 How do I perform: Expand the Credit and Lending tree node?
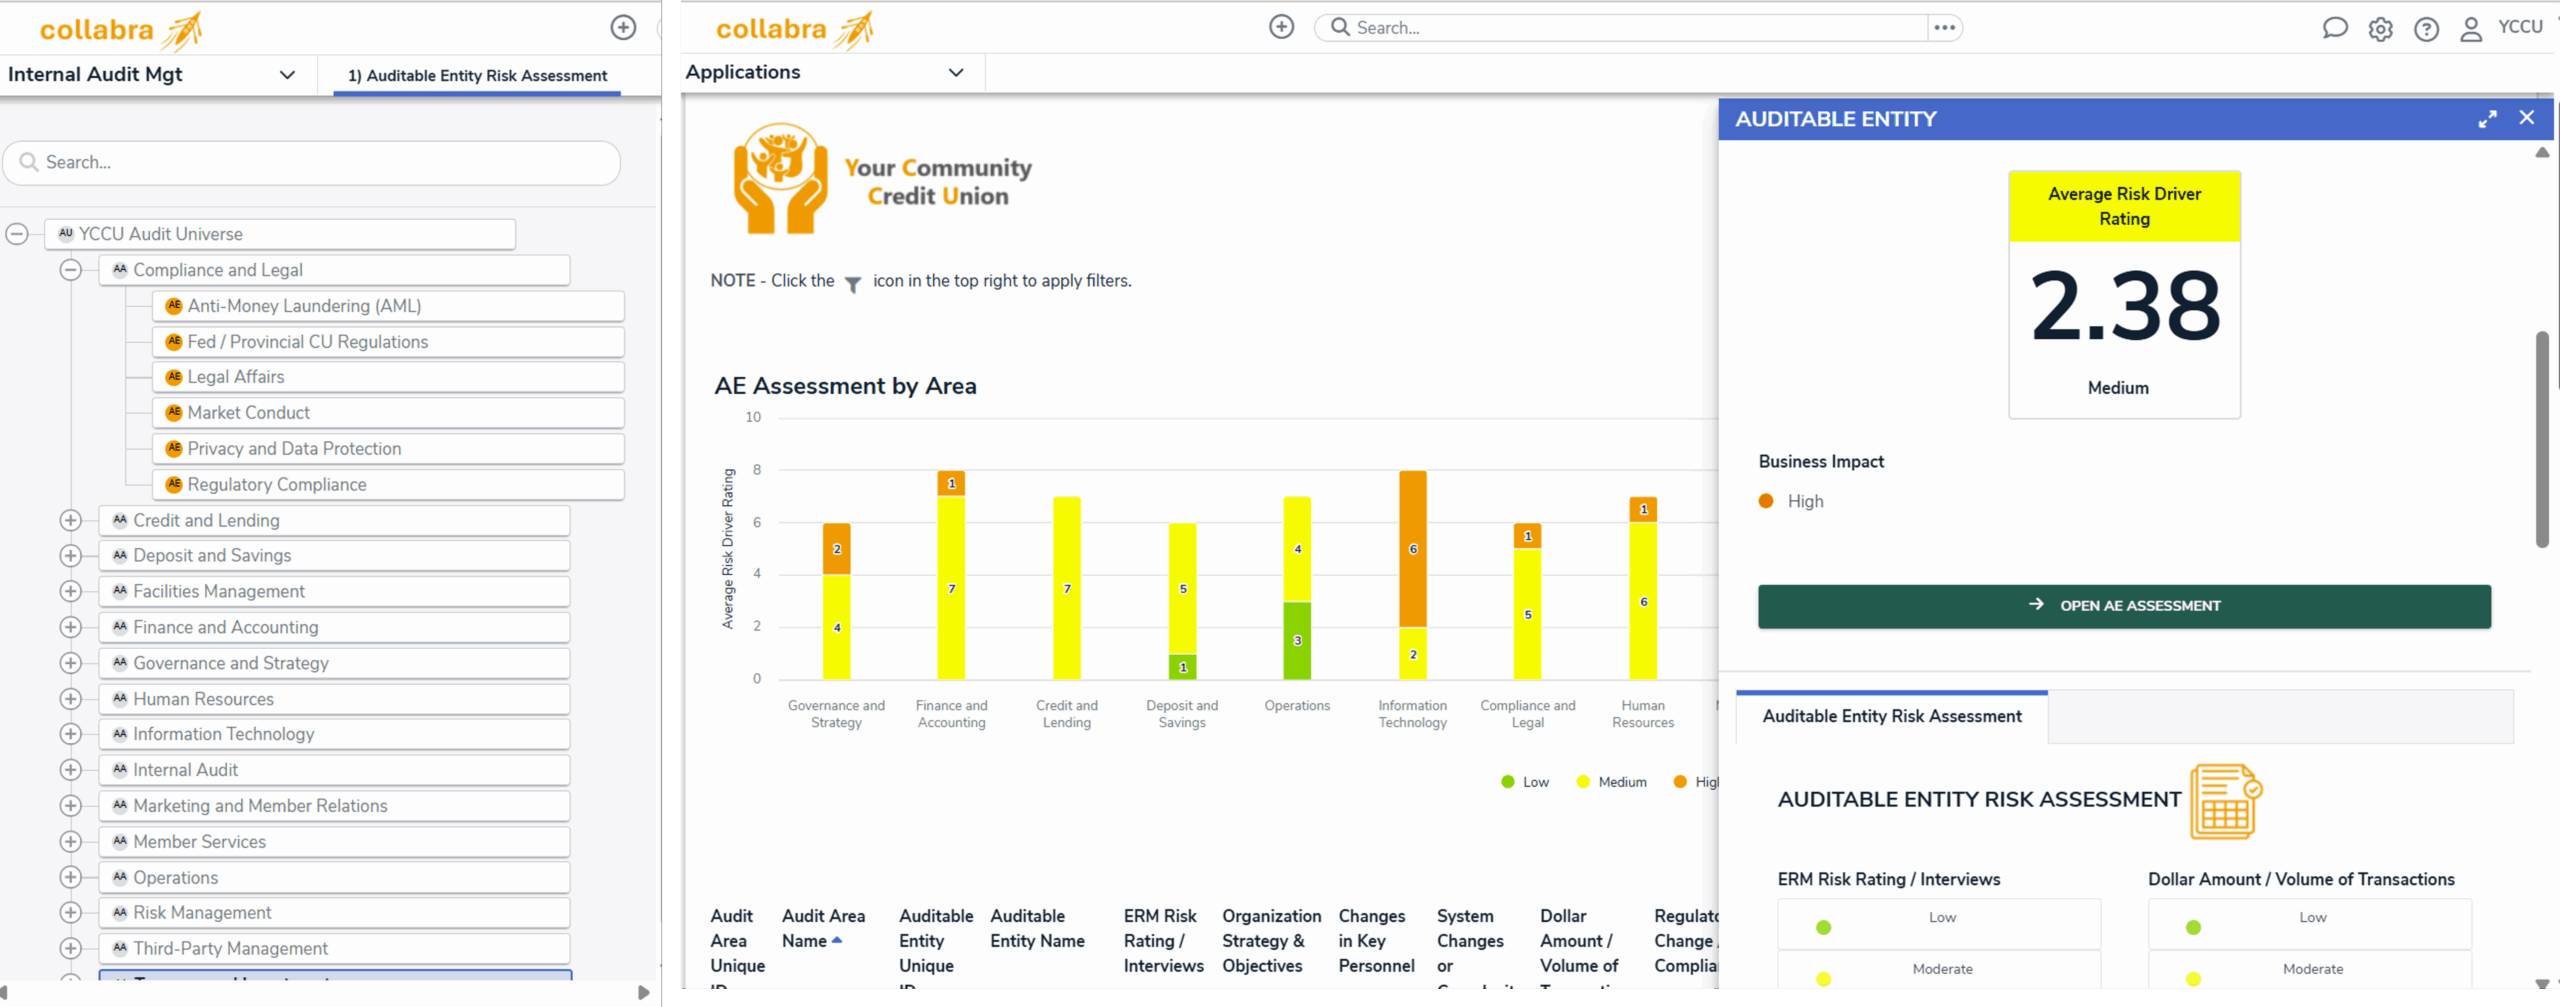pyautogui.click(x=70, y=520)
